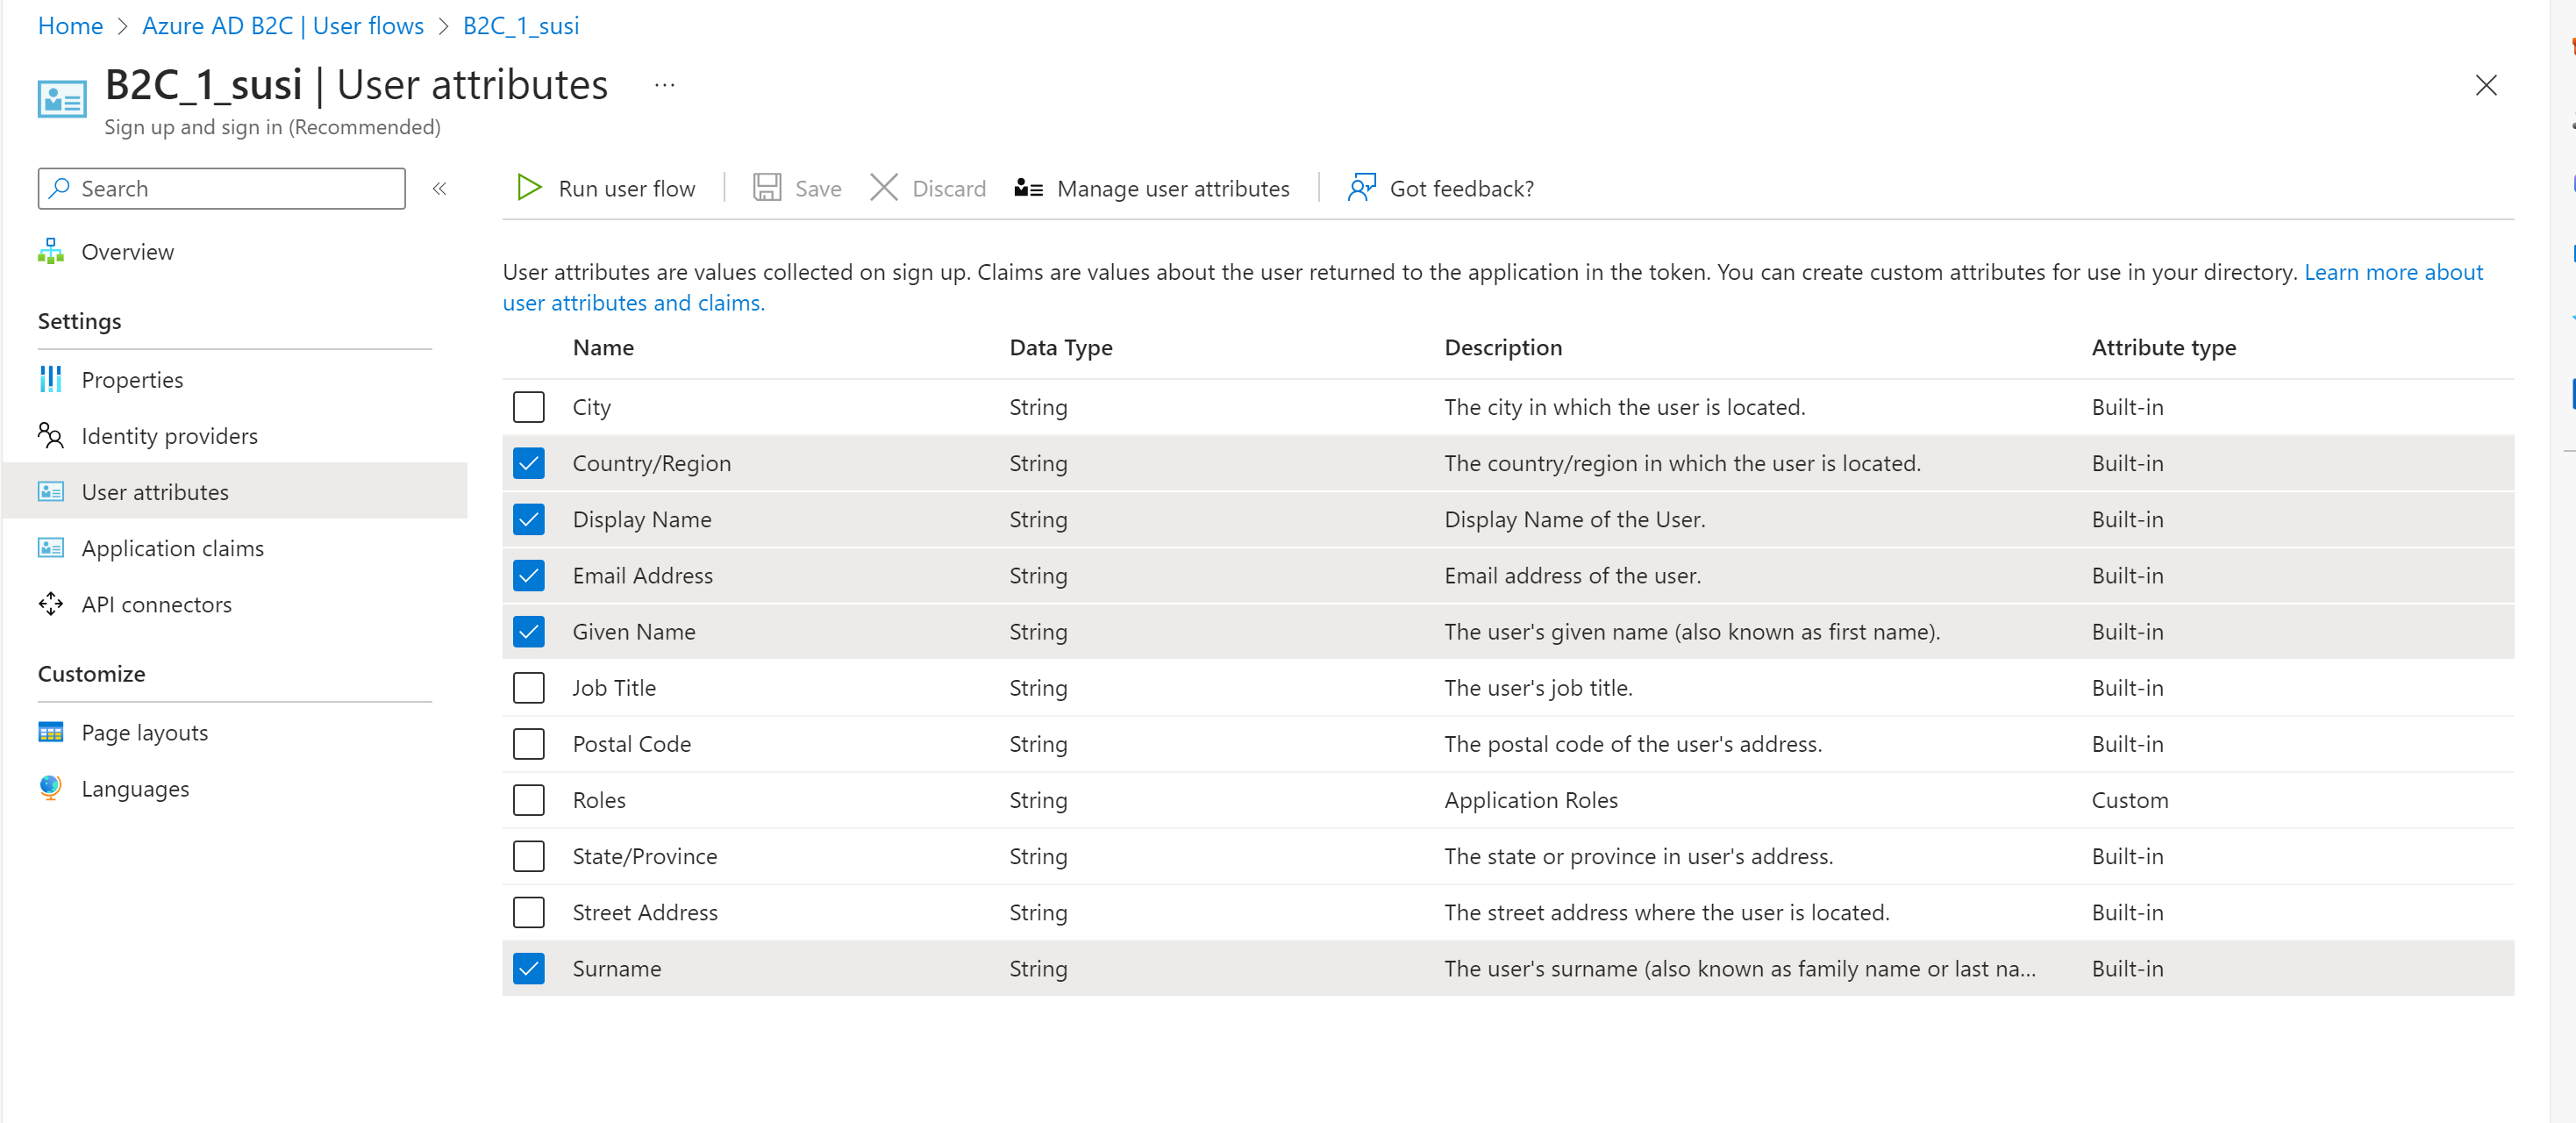Uncheck the Surname attribute
Screen dimensions: 2576x1123
click(x=529, y=968)
